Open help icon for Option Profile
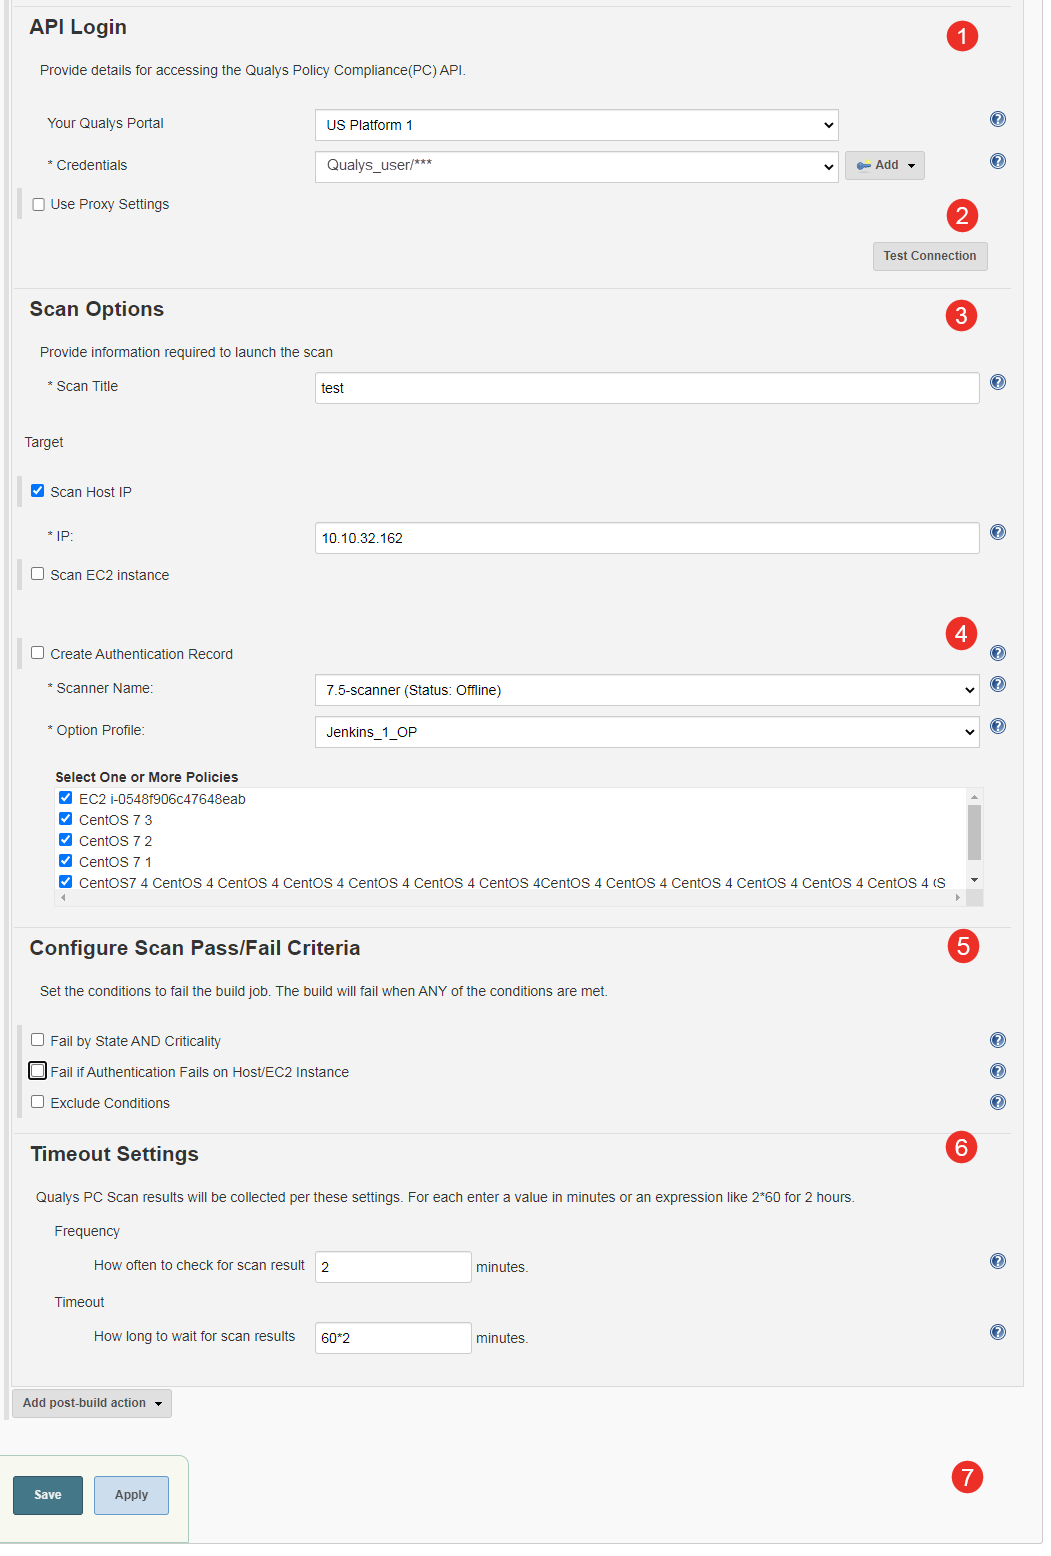Screen dimensions: 1051x1556 [x=997, y=726]
